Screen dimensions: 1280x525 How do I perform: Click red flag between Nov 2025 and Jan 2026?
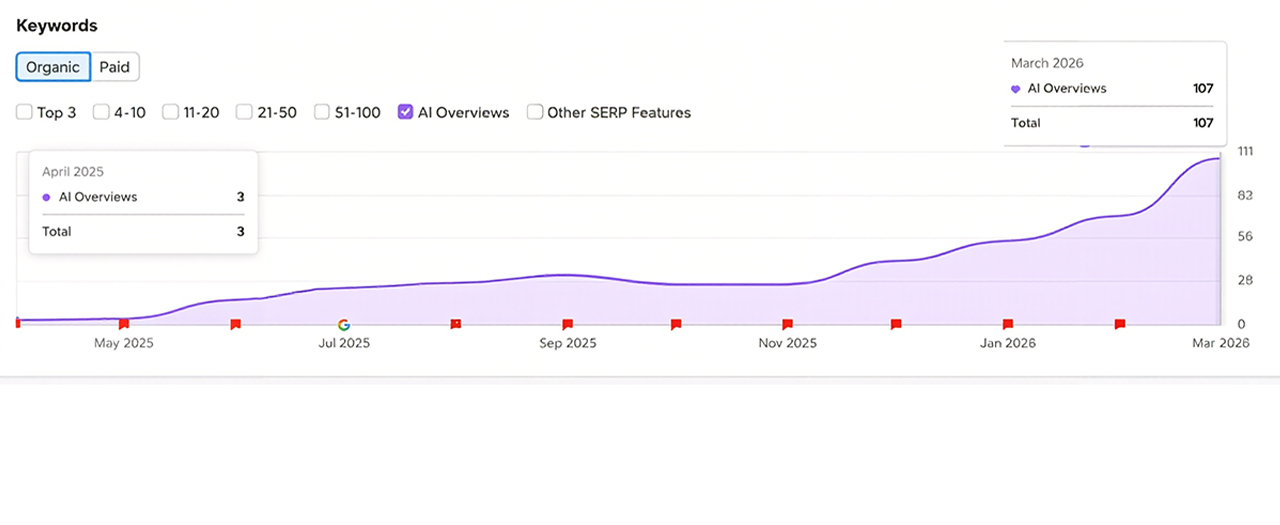896,324
